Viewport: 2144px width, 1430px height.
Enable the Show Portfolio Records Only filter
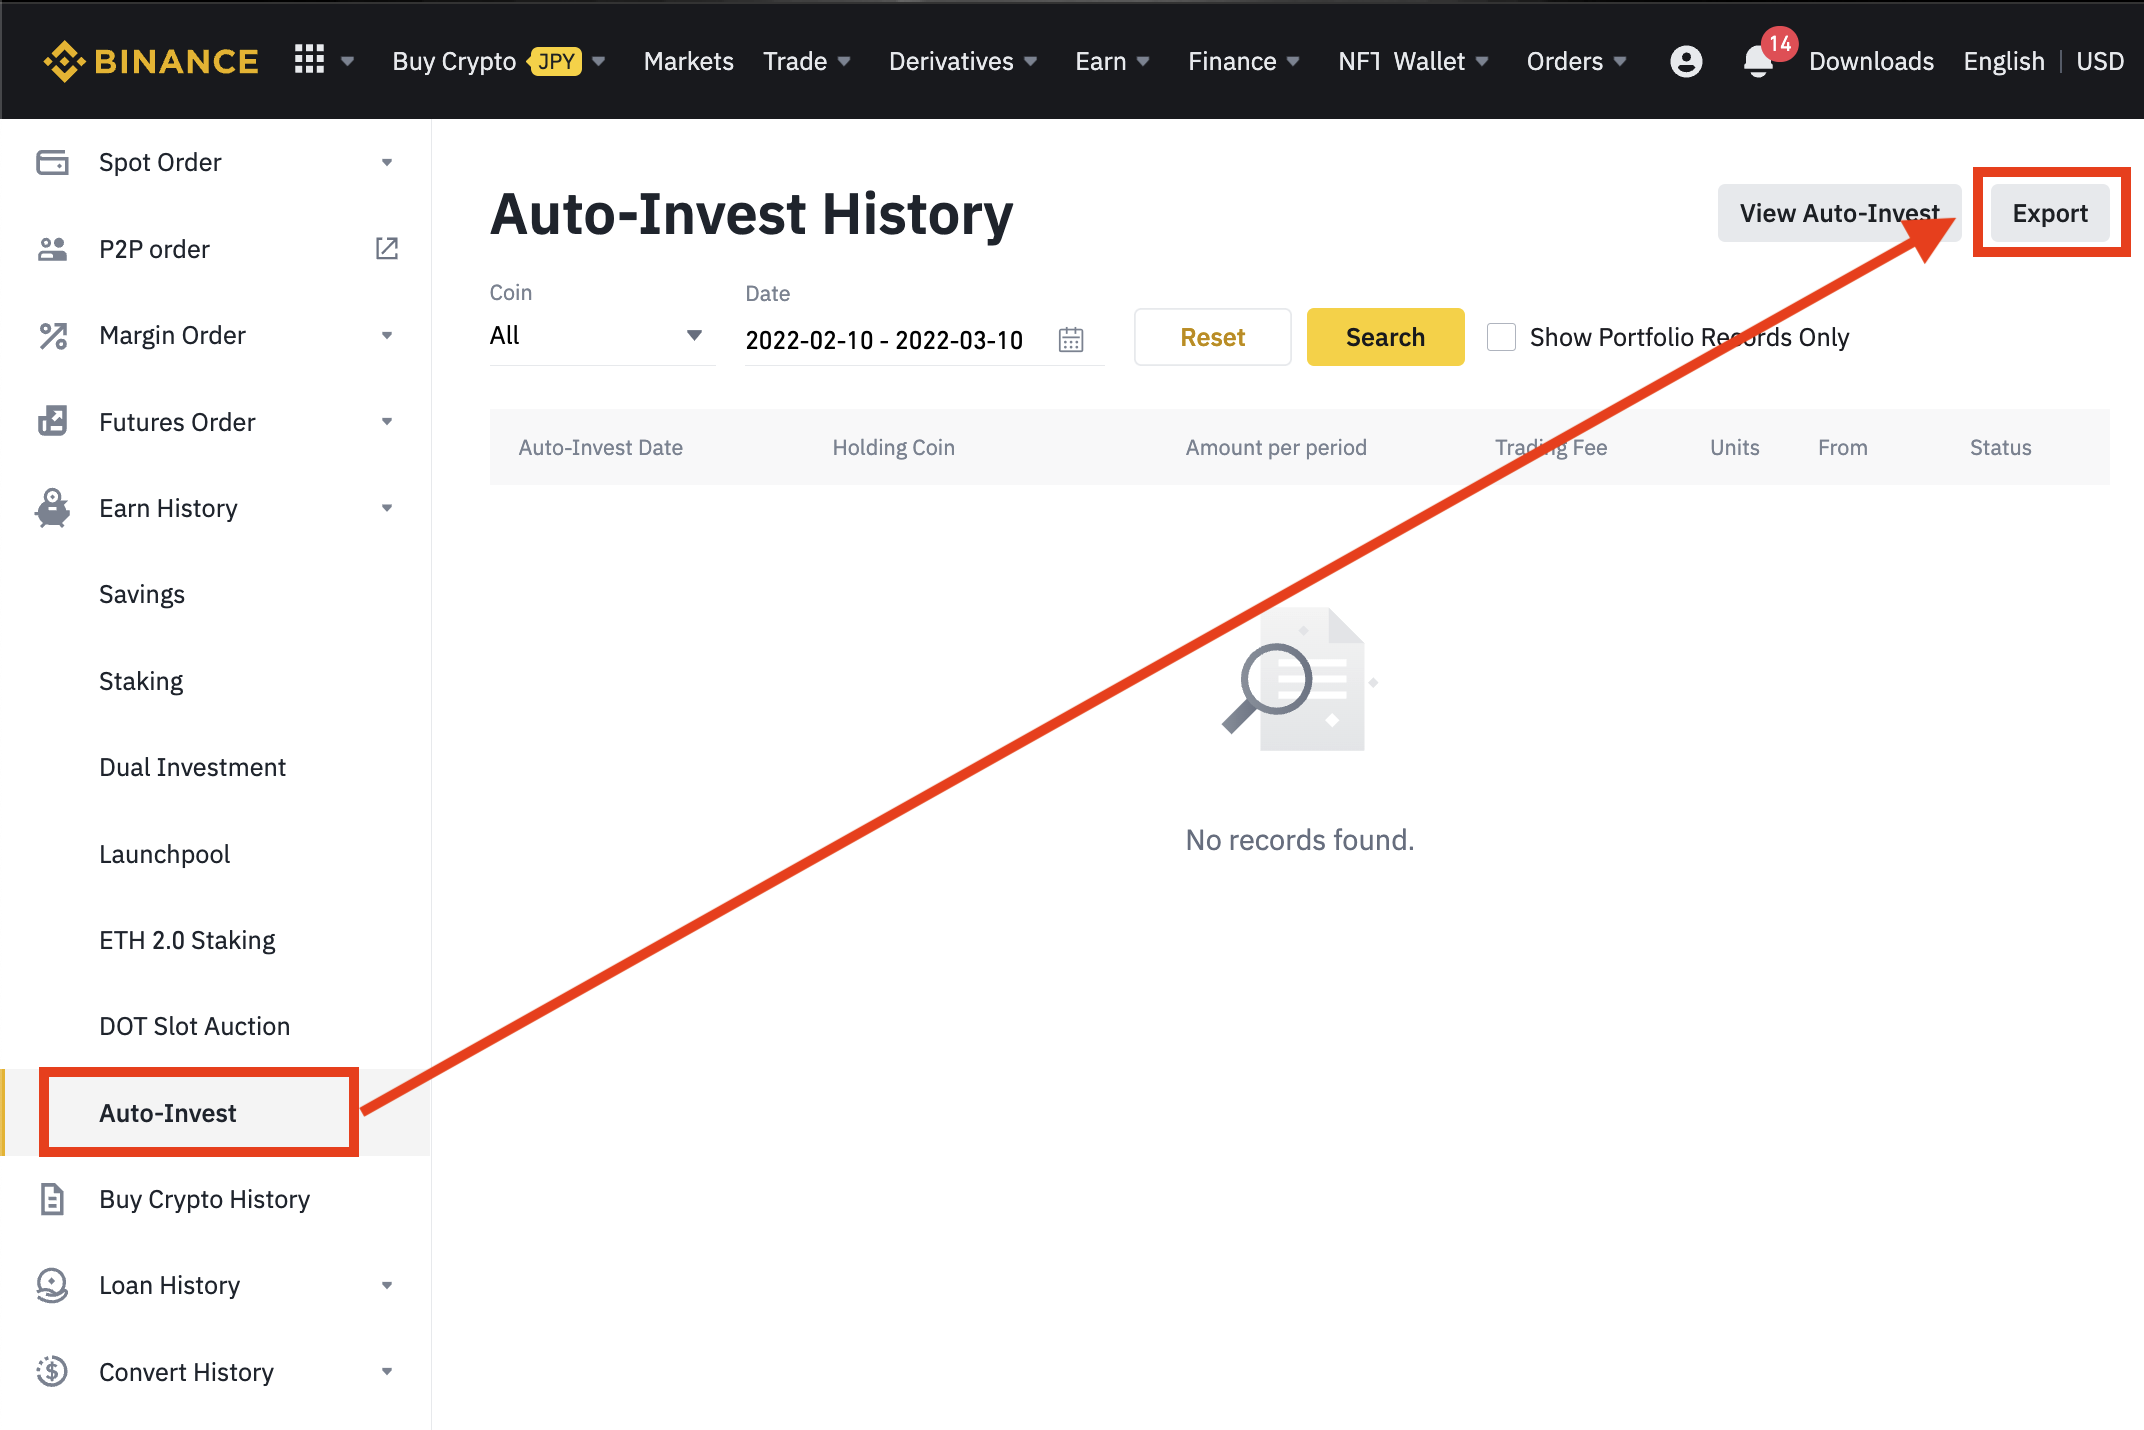(1498, 337)
